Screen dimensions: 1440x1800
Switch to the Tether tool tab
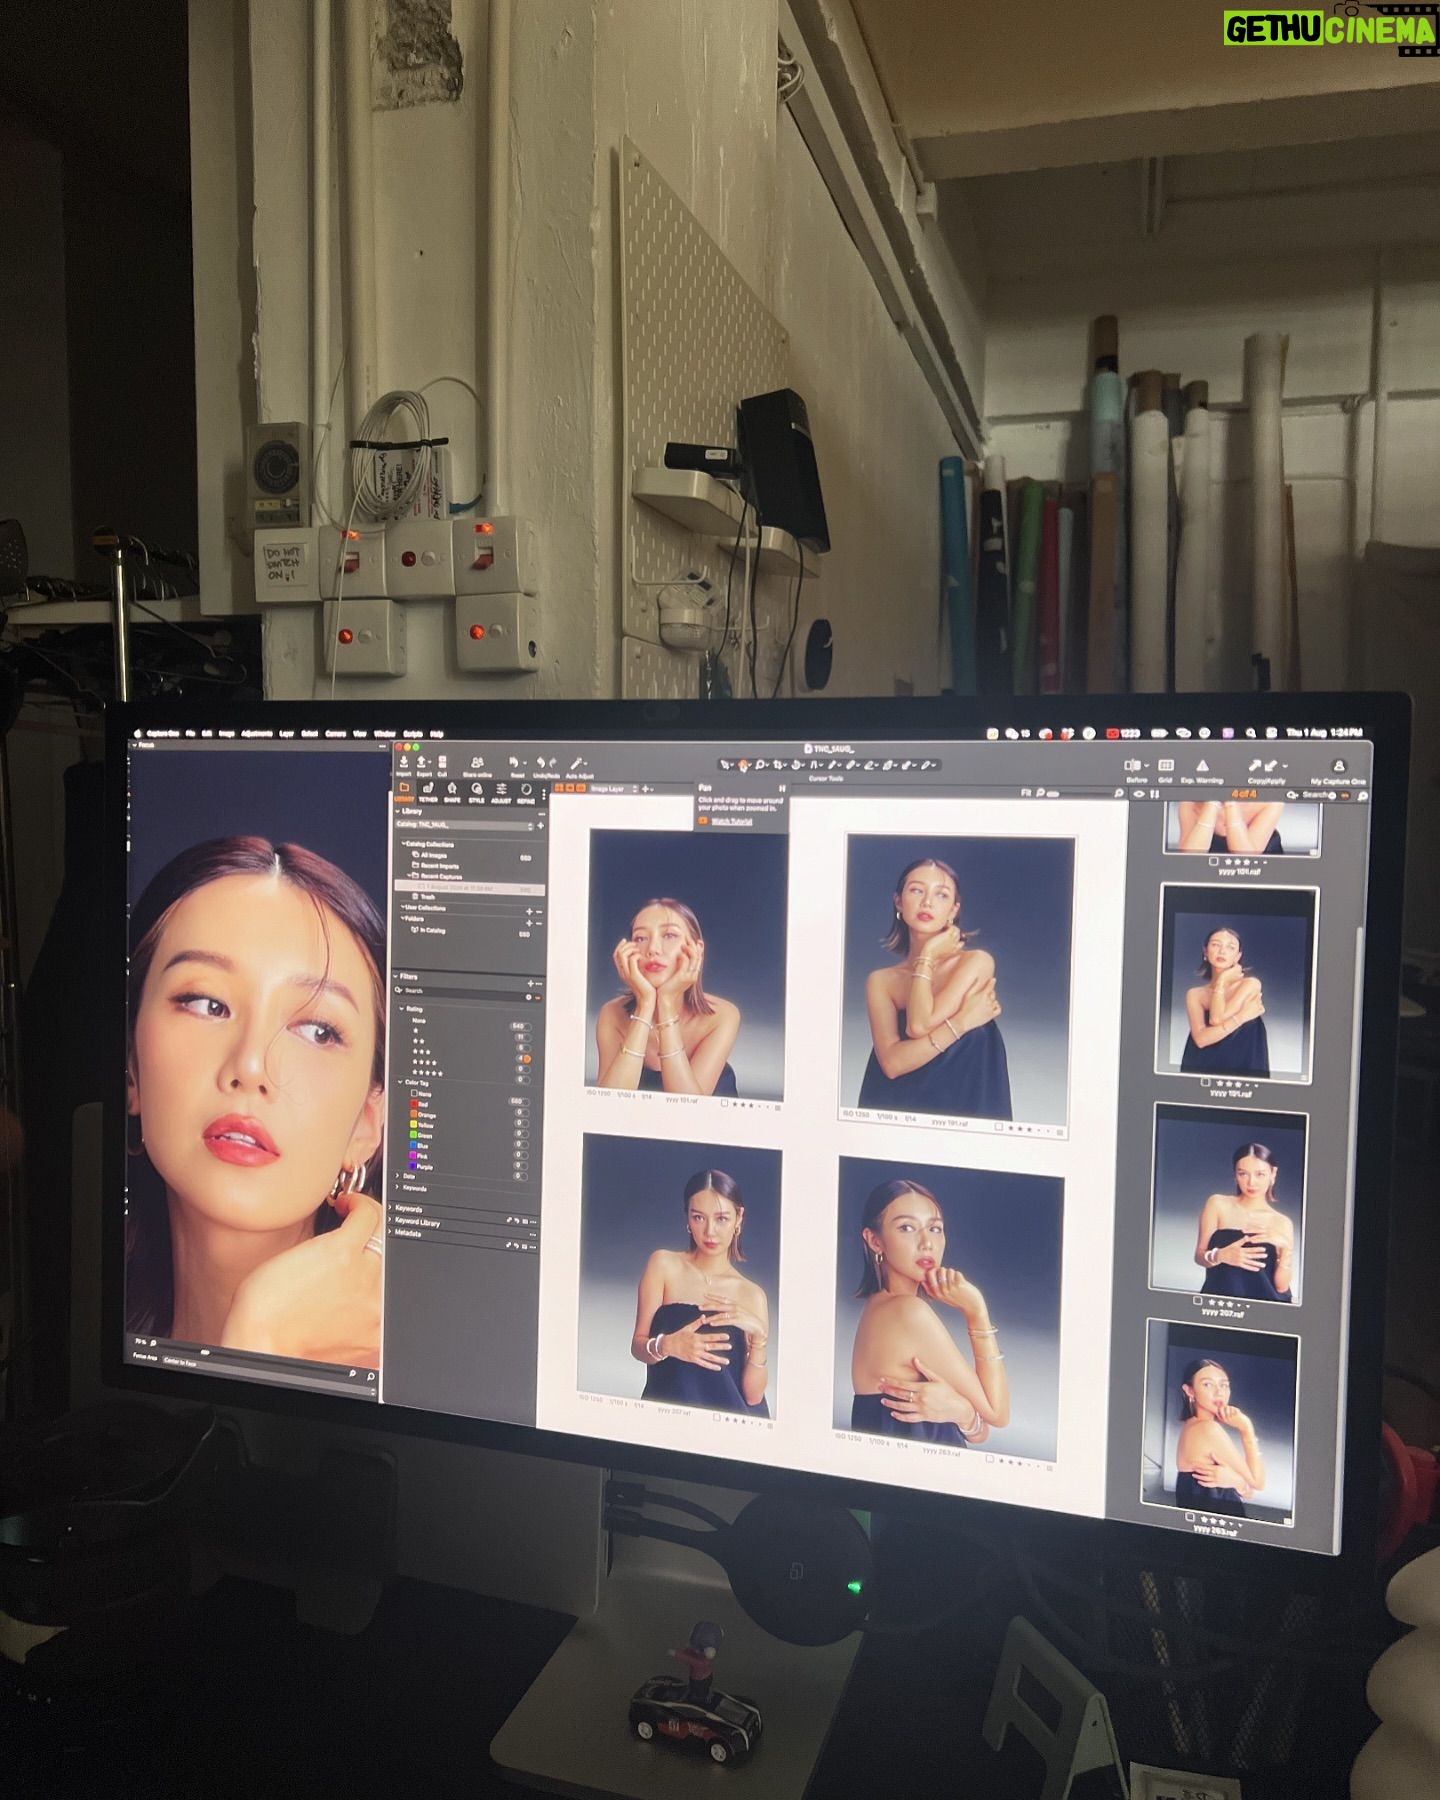point(428,792)
